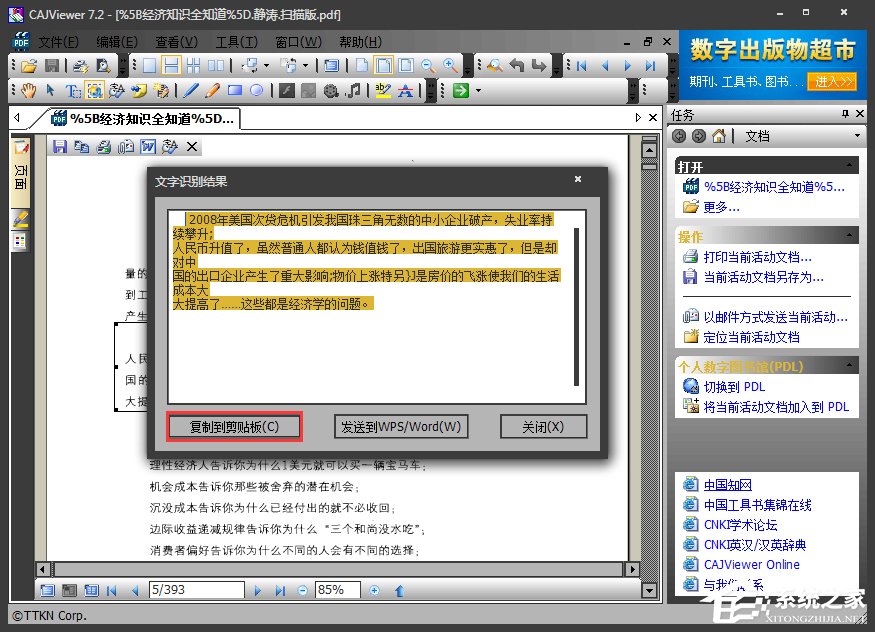875x632 pixels.
Task: Toggle actual size page view button
Action: pos(362,66)
